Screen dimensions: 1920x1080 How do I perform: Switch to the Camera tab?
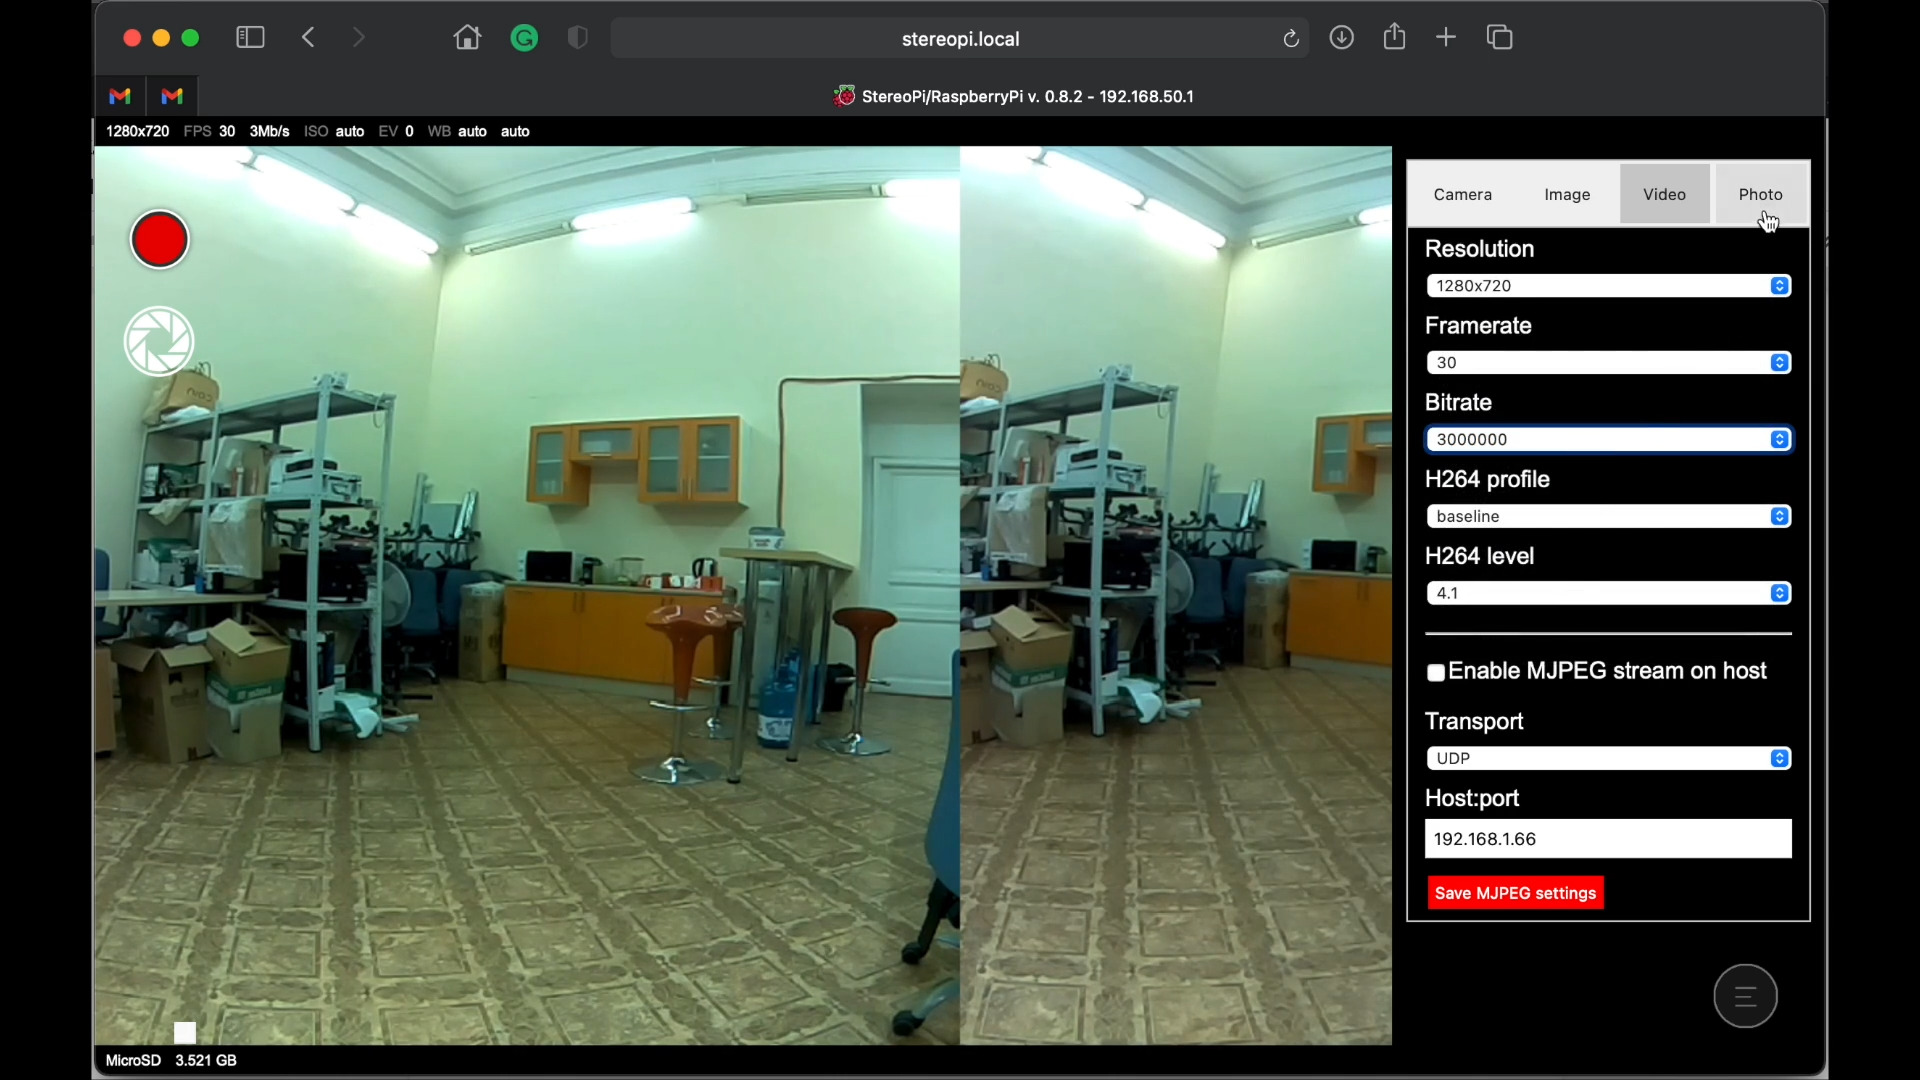pos(1462,195)
